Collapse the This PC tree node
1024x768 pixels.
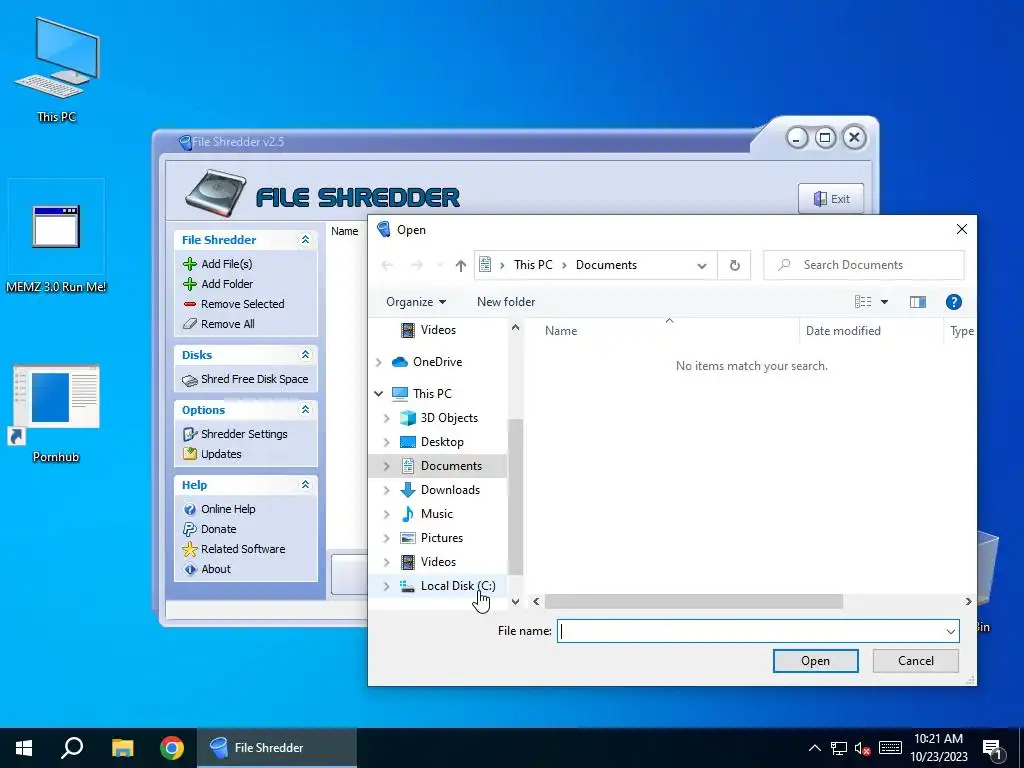coord(378,394)
